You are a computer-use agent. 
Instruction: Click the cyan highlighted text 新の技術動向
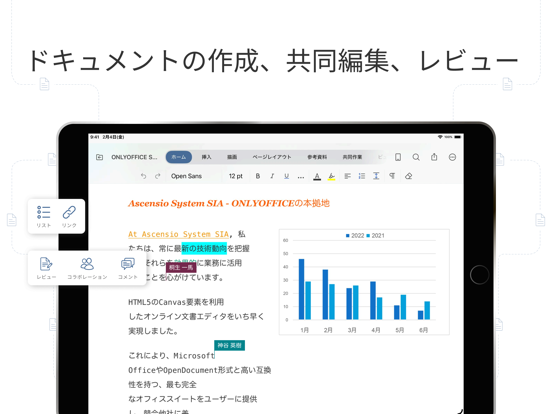[204, 249]
